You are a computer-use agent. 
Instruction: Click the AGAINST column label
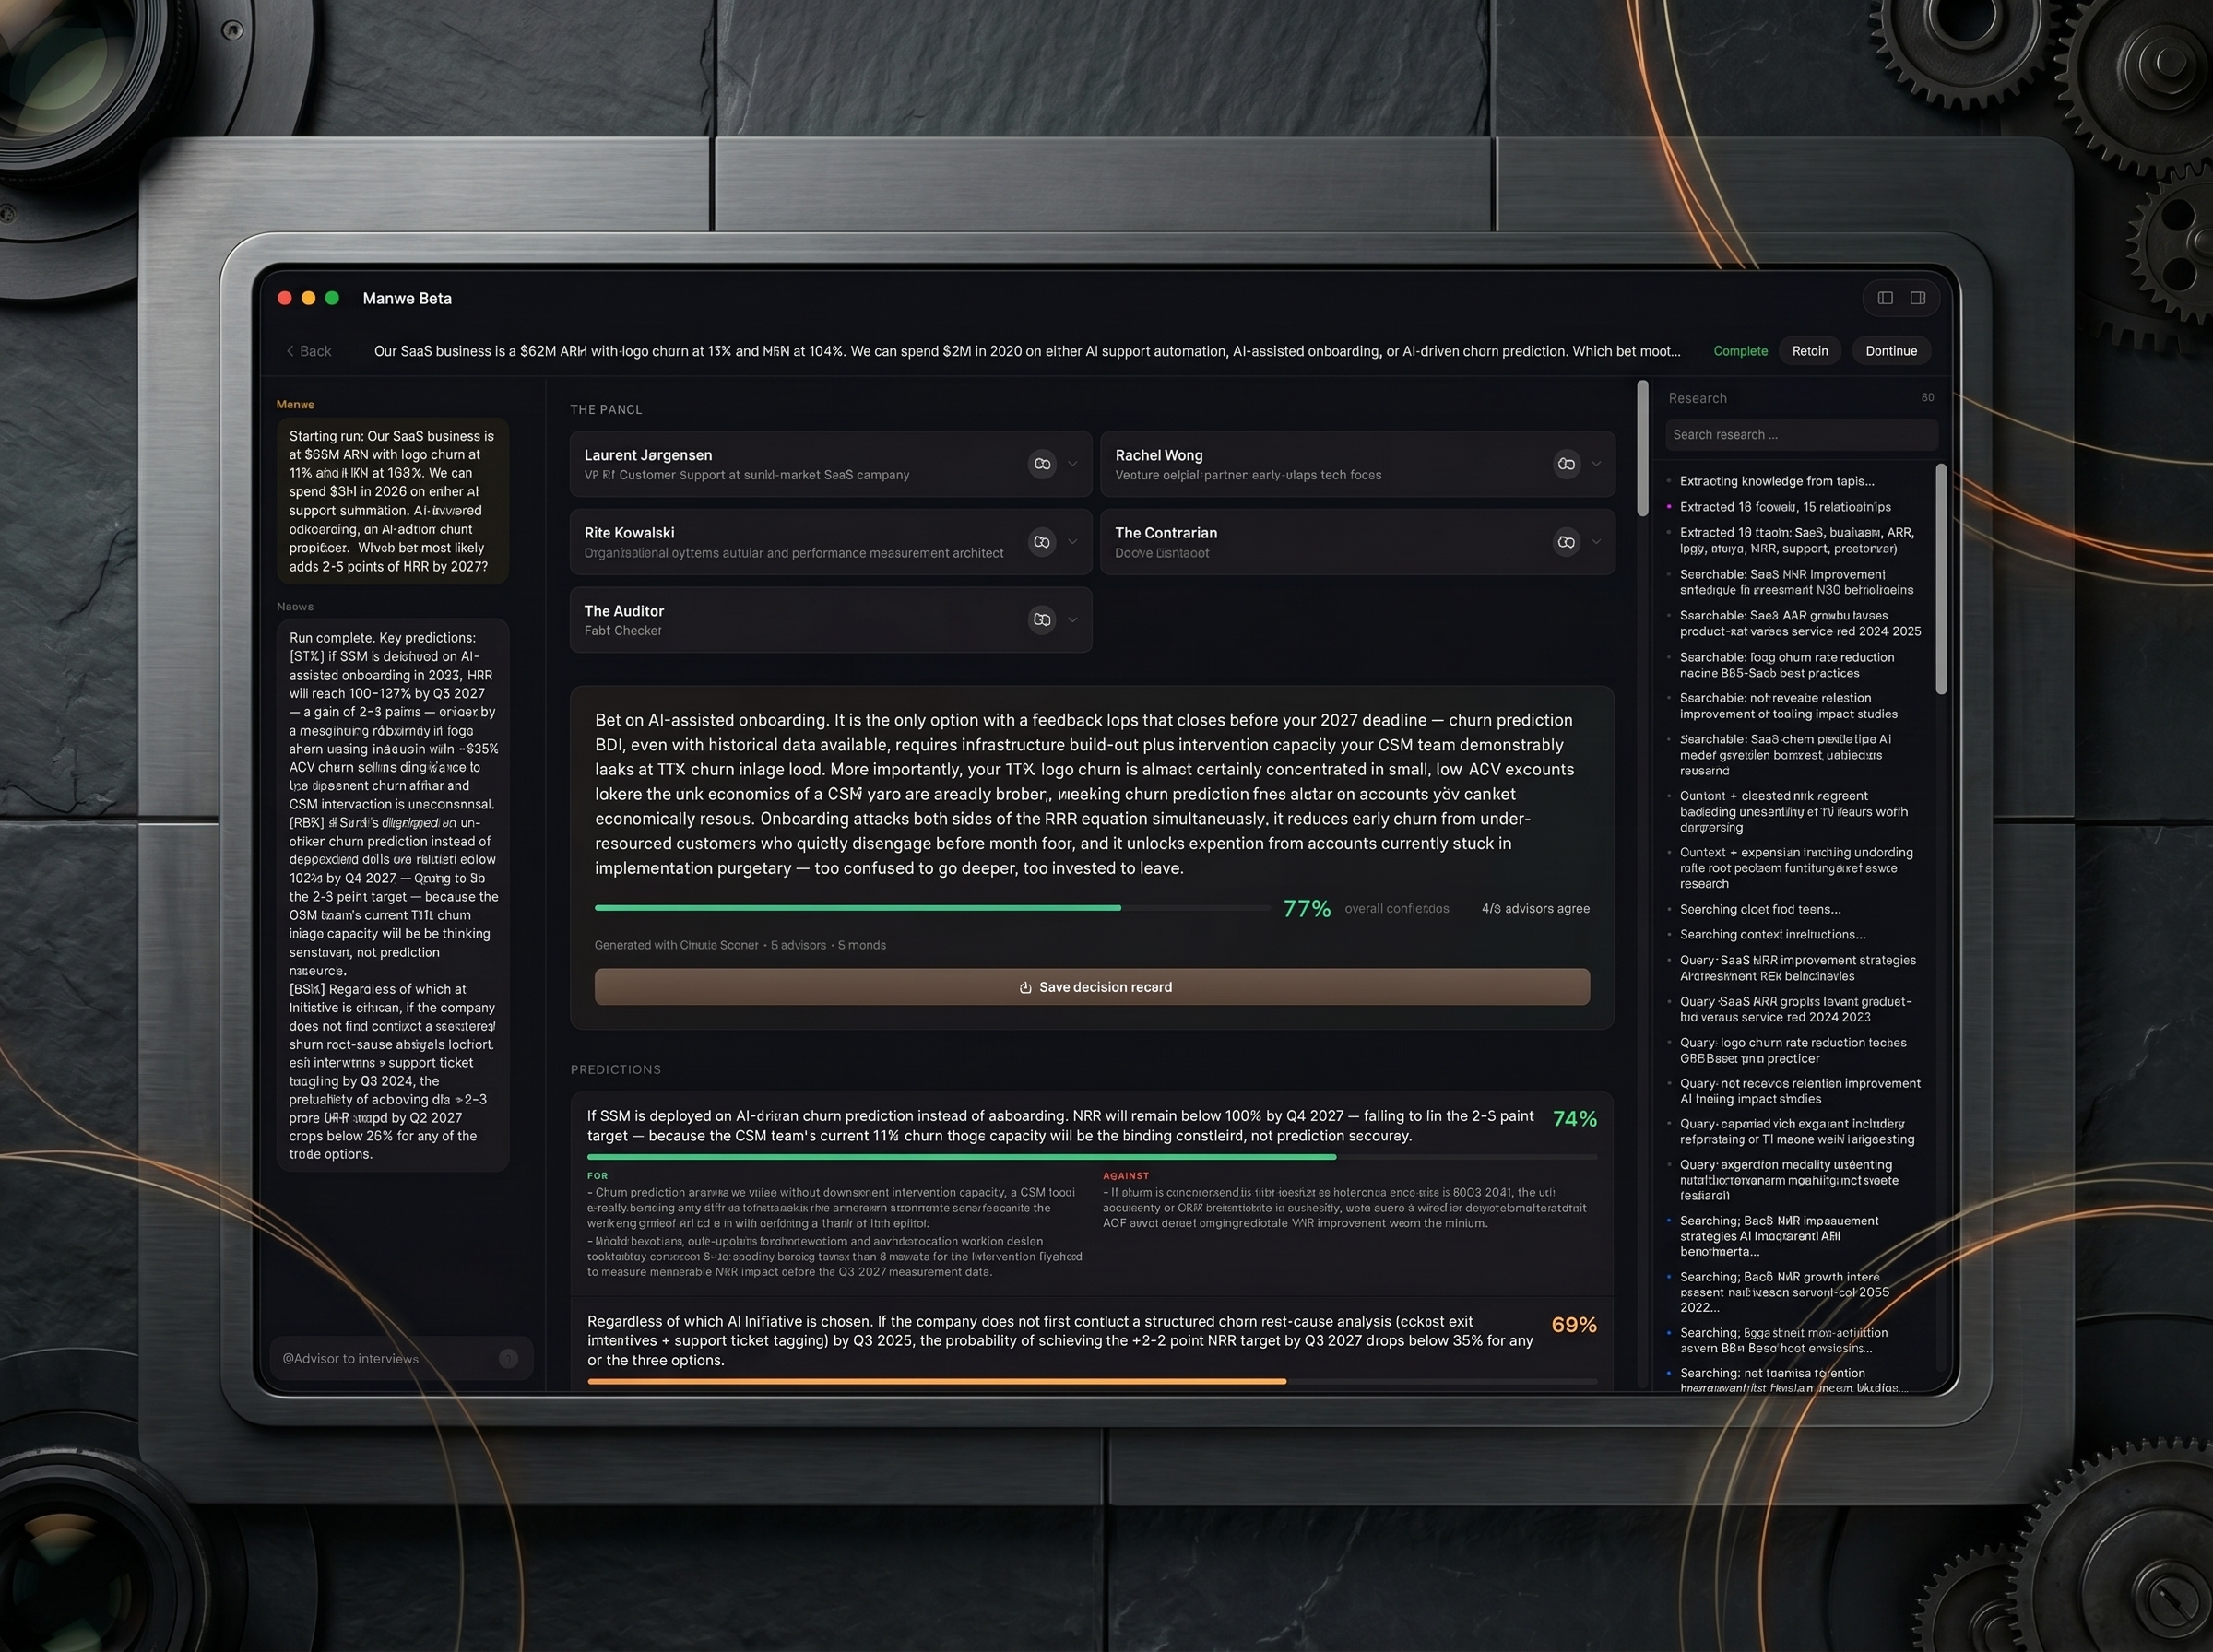tap(1126, 1176)
